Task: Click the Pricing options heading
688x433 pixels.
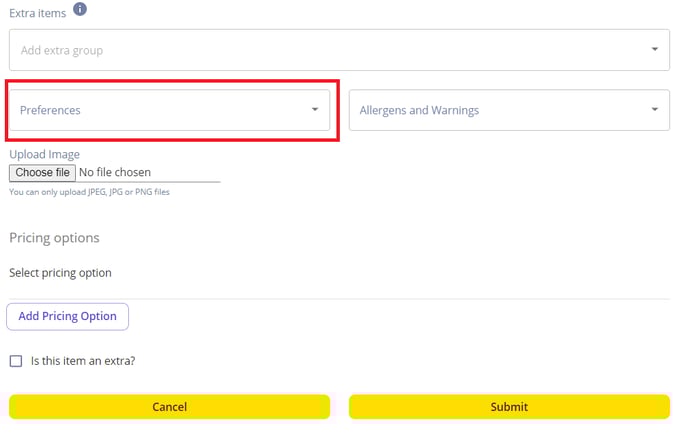Action: click(x=54, y=238)
